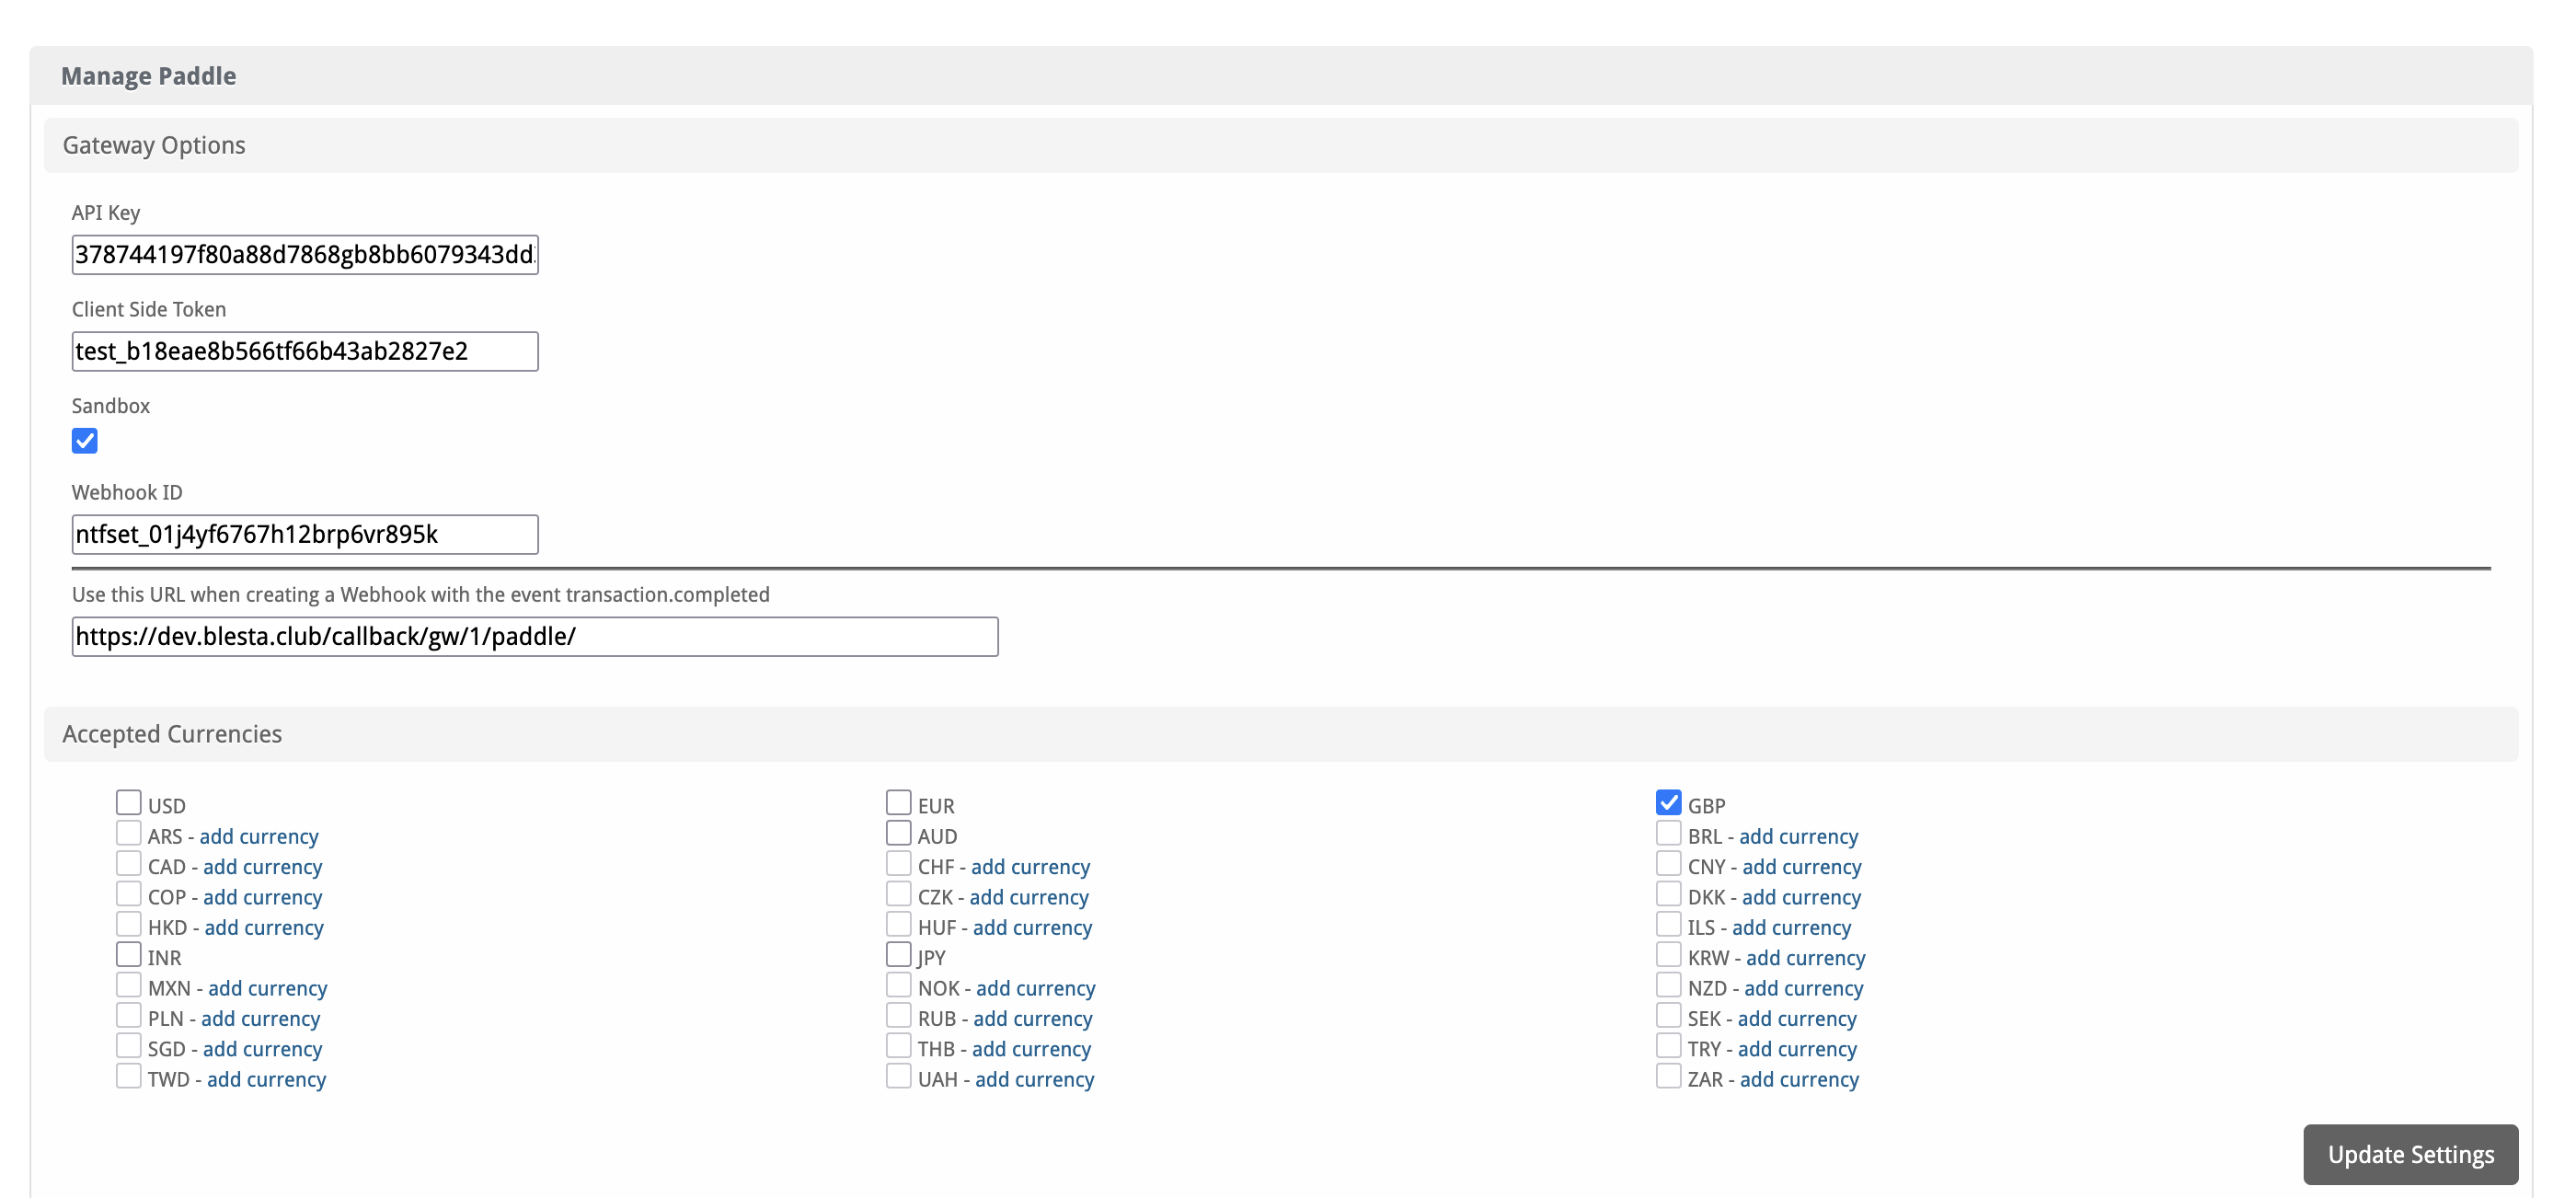Click add currency next to CNY

[x=1802, y=867]
